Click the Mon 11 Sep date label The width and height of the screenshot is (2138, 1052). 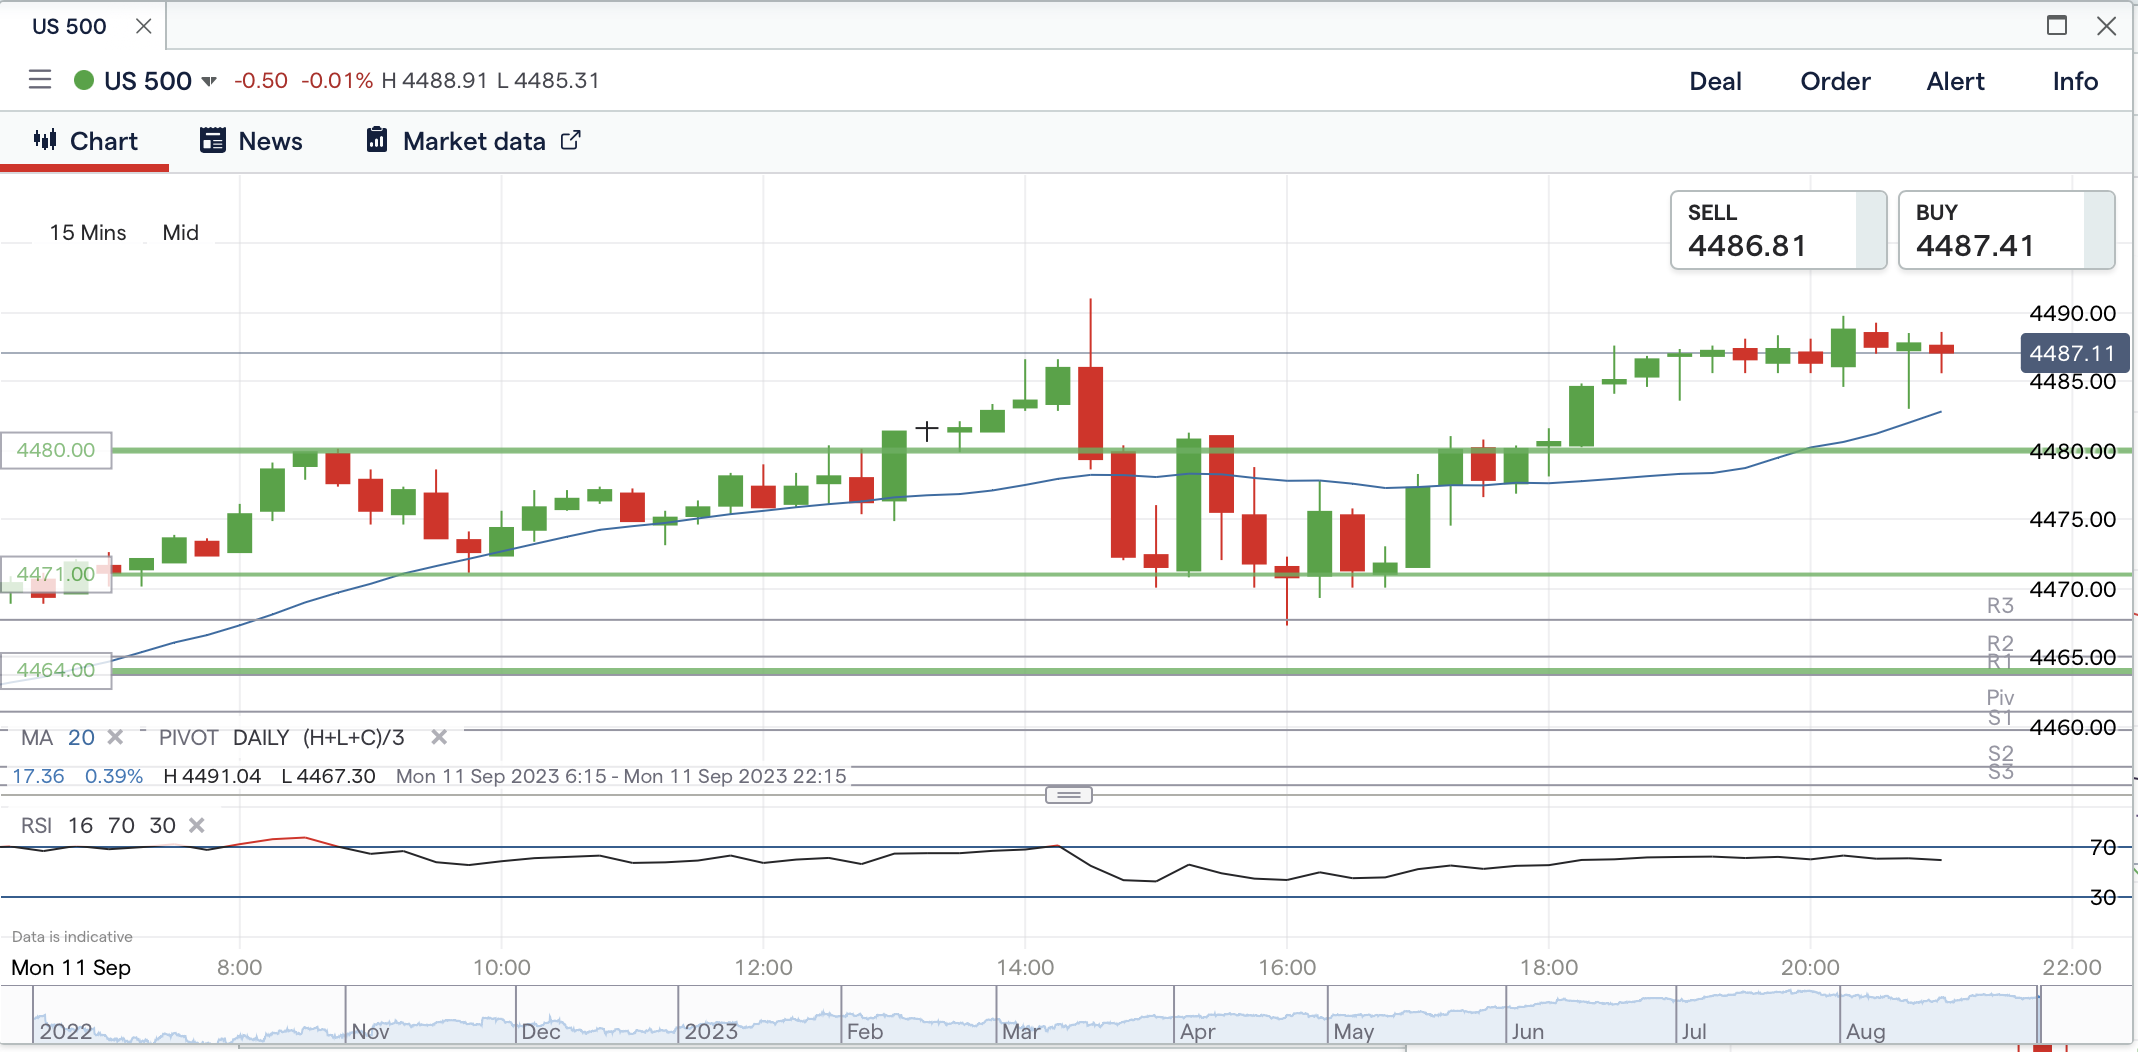pyautogui.click(x=71, y=967)
